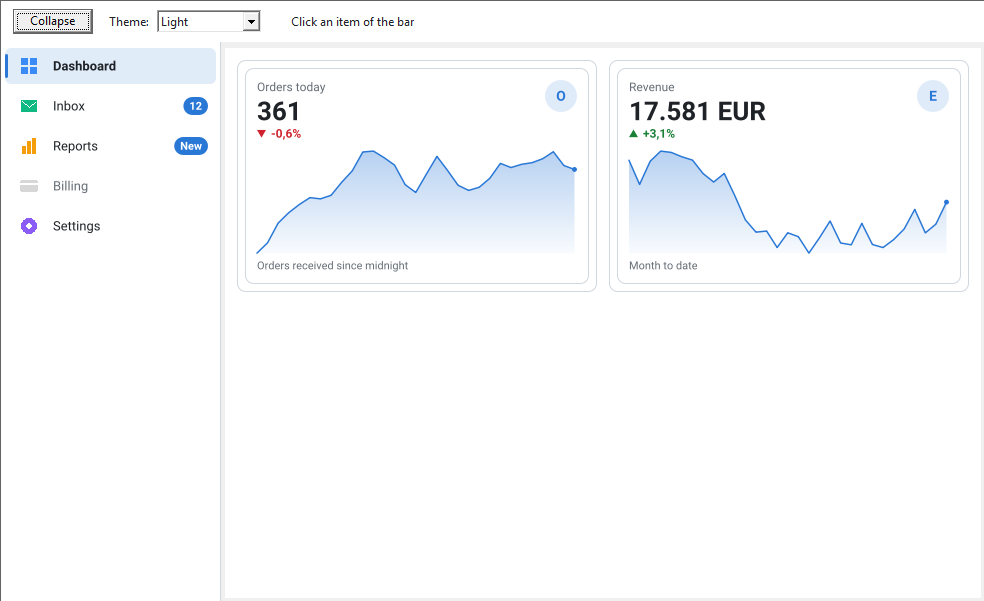The height and width of the screenshot is (601, 984).
Task: Click the green Inbox envelope icon
Action: pos(29,106)
